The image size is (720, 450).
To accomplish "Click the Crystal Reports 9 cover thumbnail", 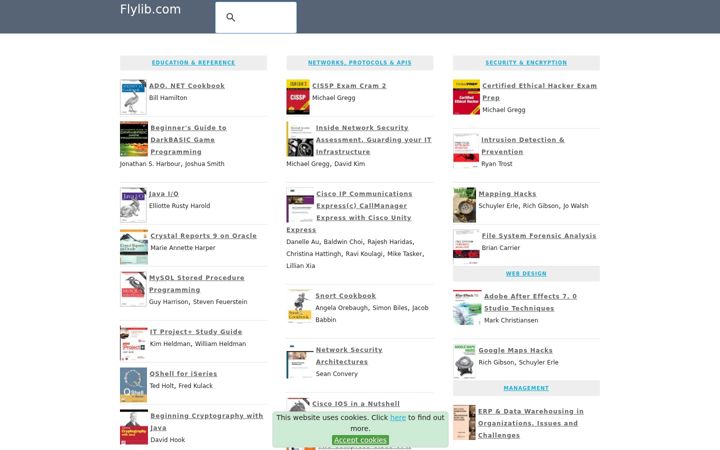I will point(134,247).
